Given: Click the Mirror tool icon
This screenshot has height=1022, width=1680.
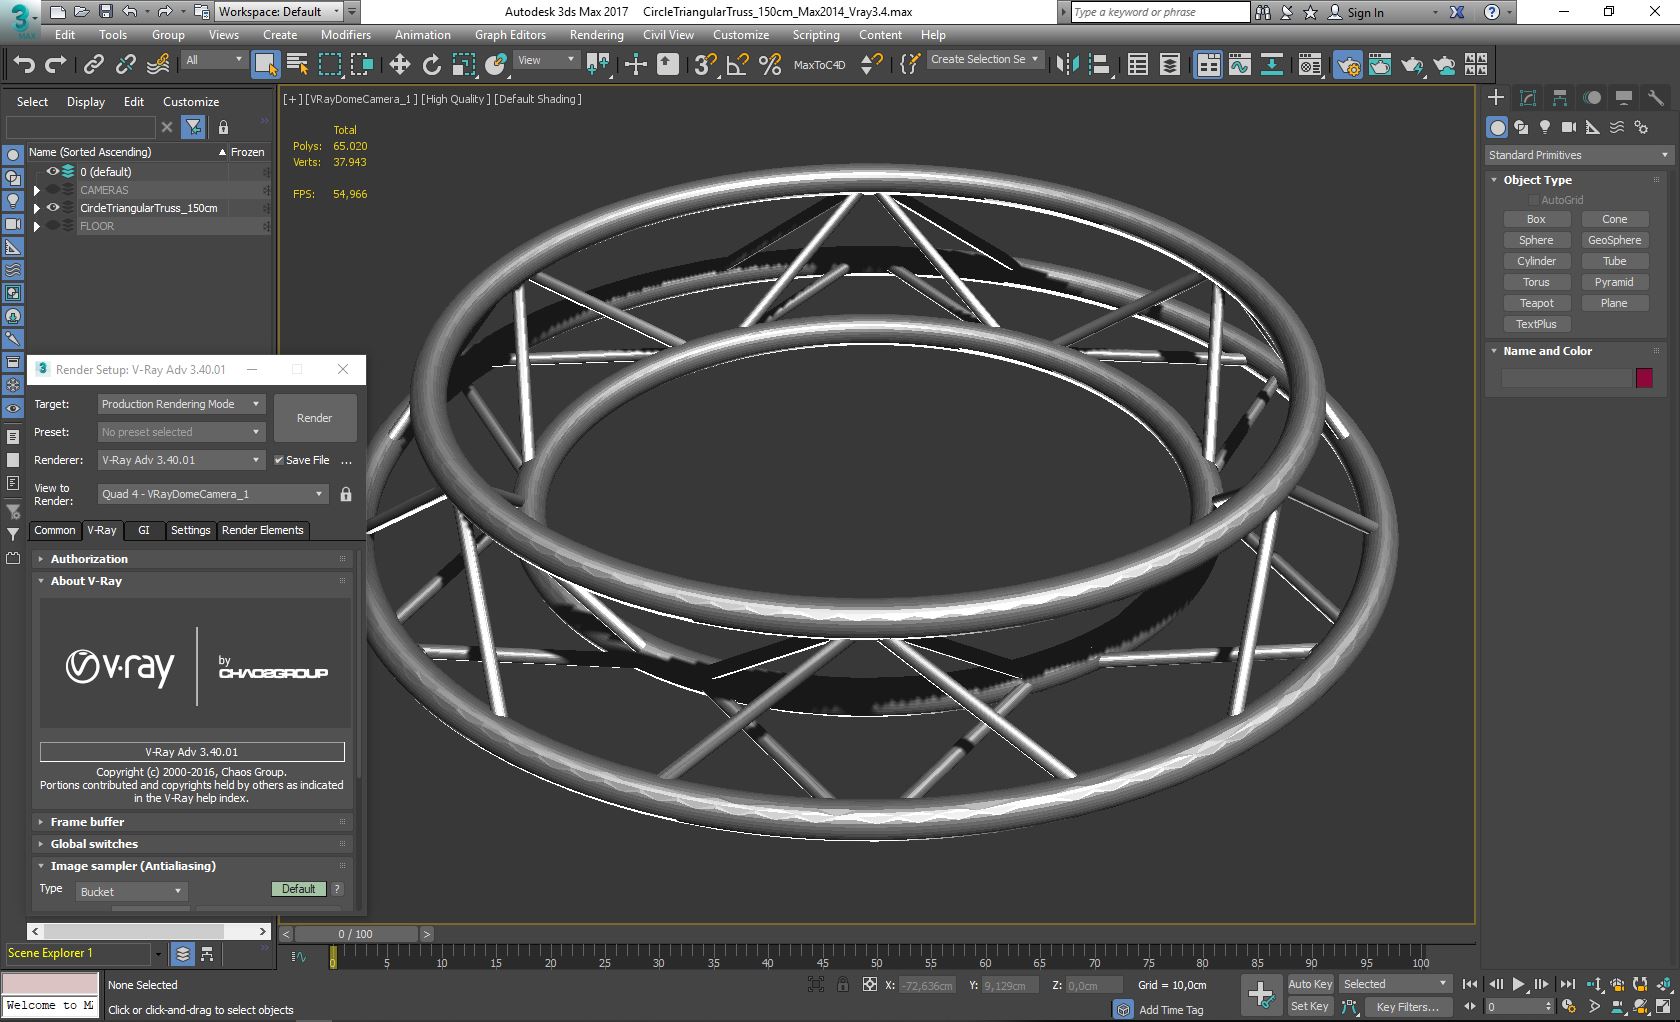Looking at the screenshot, I should [x=1067, y=65].
